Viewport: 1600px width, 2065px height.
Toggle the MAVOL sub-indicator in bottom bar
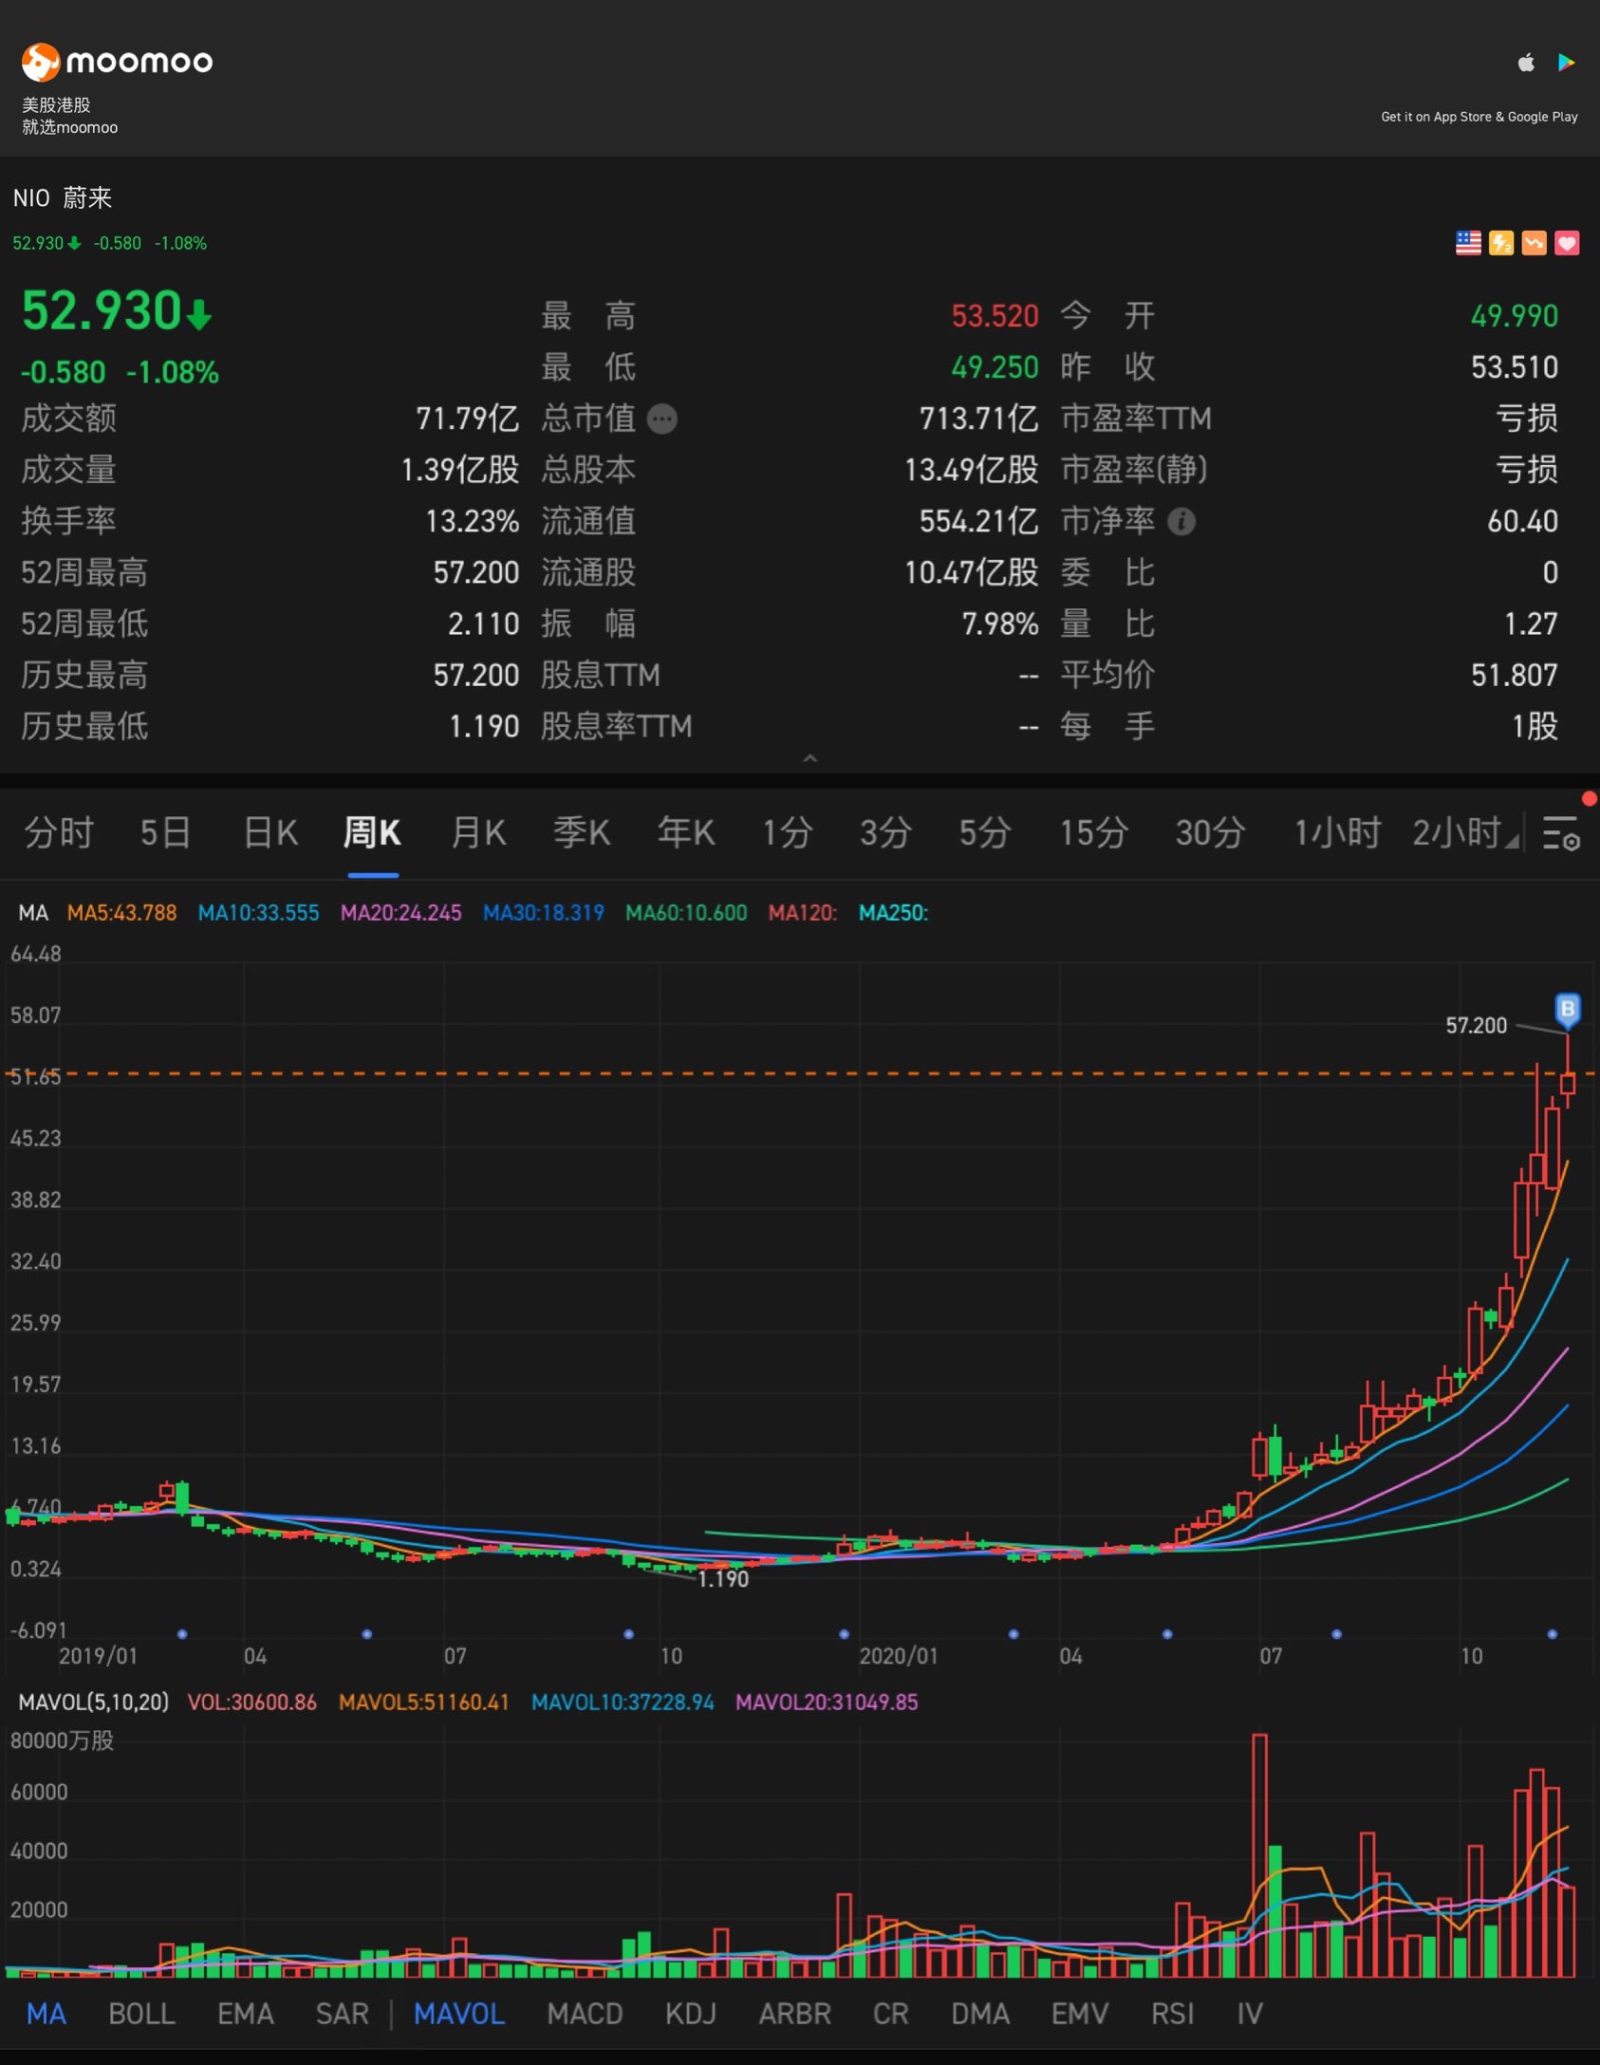pyautogui.click(x=459, y=2013)
